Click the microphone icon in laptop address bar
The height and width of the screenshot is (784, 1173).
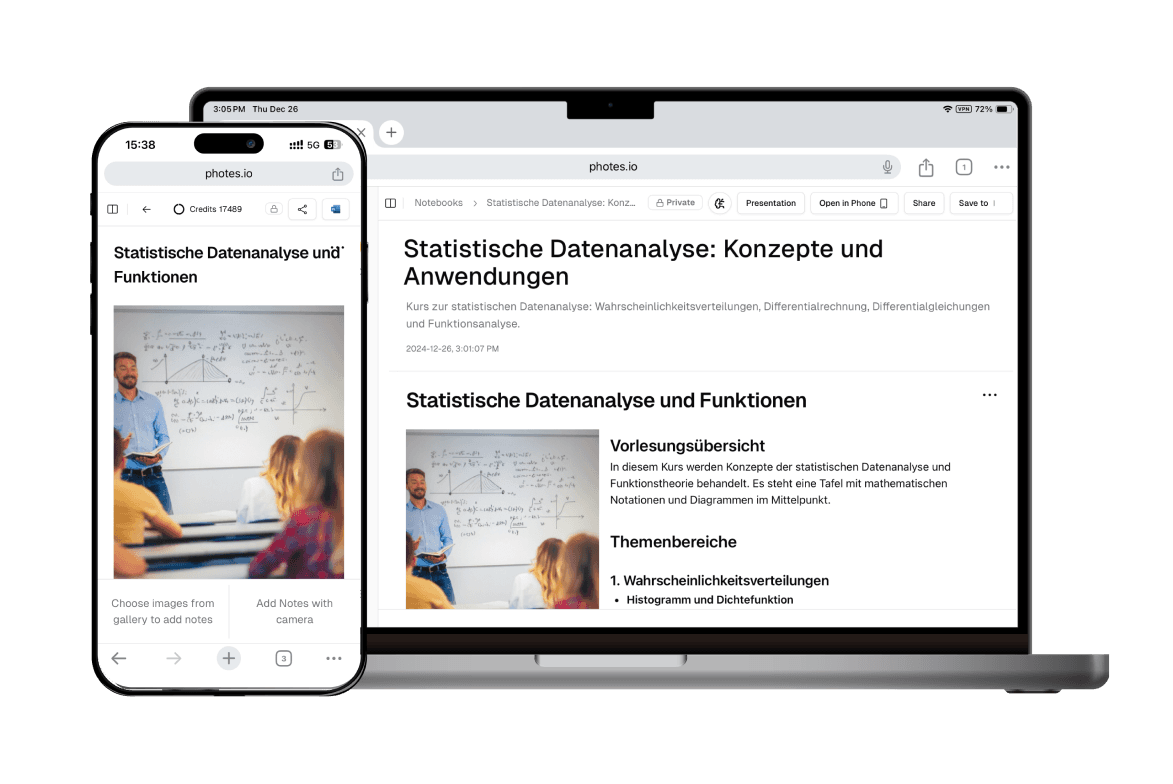coord(887,167)
